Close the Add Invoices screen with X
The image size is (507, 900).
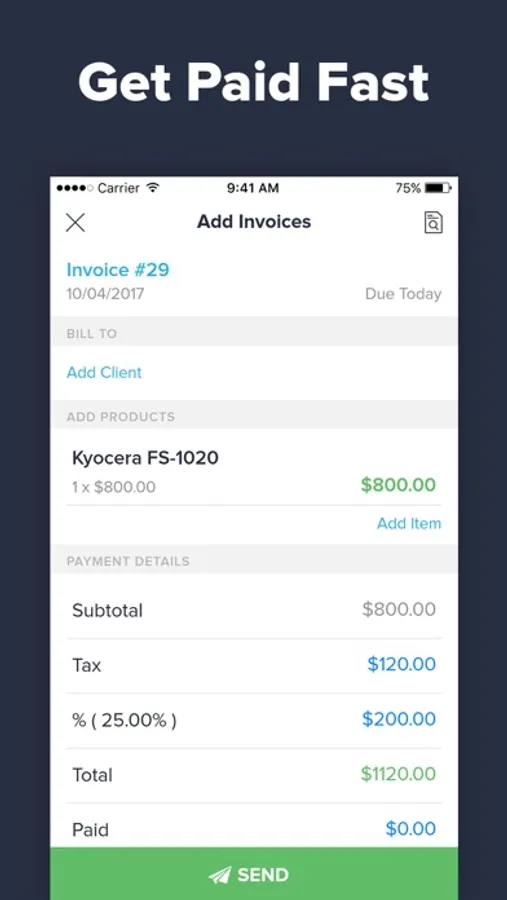[75, 222]
